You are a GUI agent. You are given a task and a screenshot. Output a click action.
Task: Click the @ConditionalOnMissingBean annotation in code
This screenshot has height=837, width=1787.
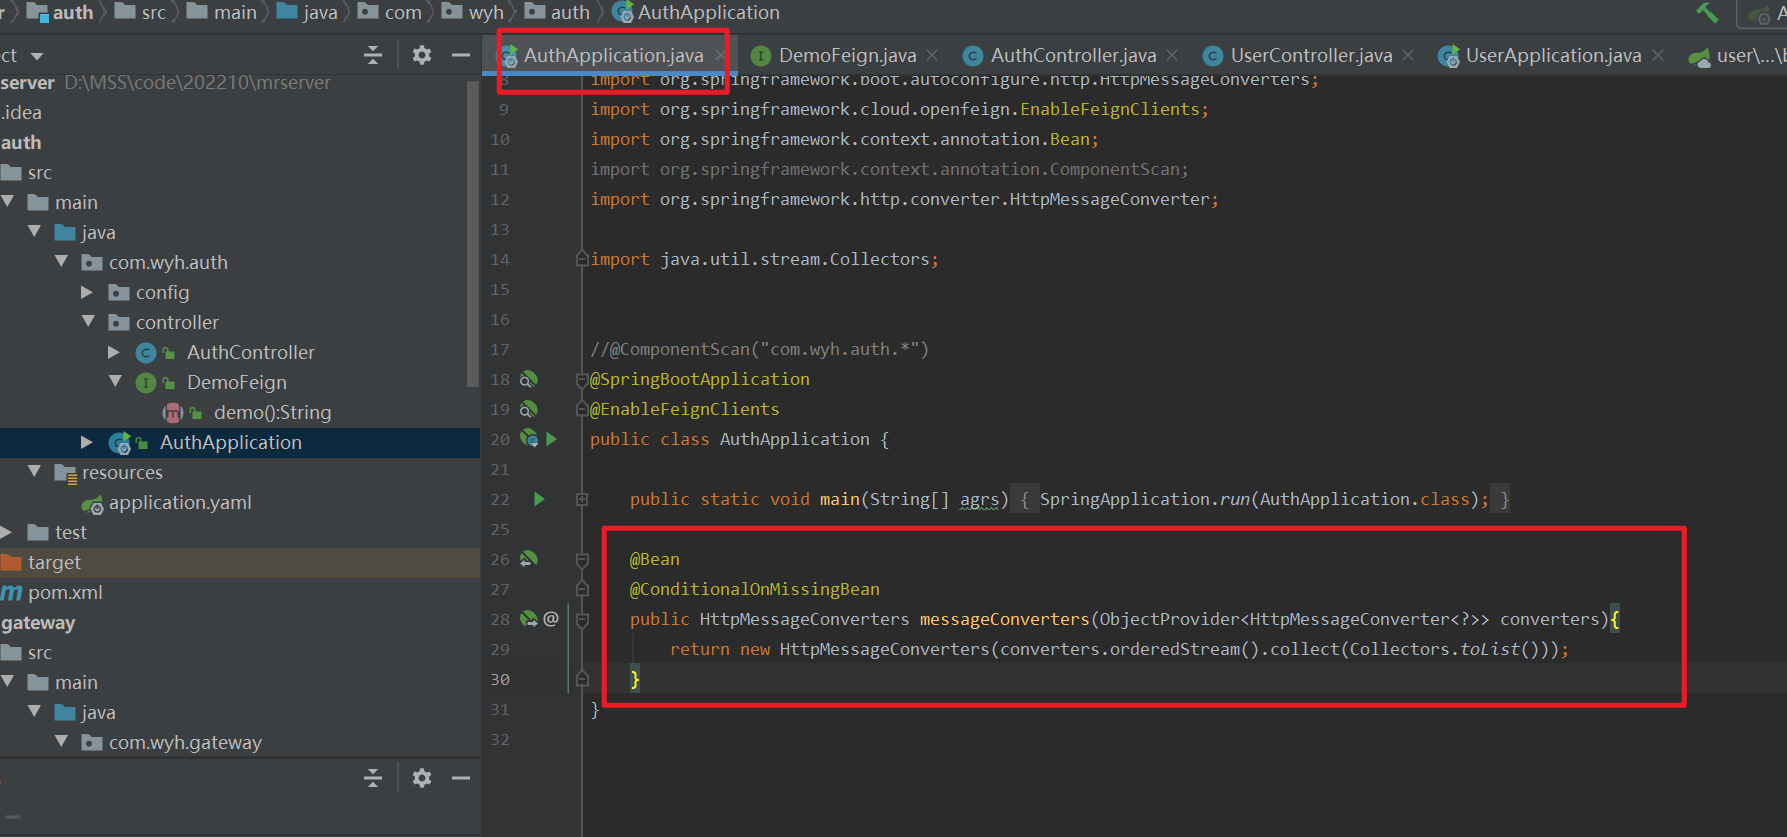point(755,589)
